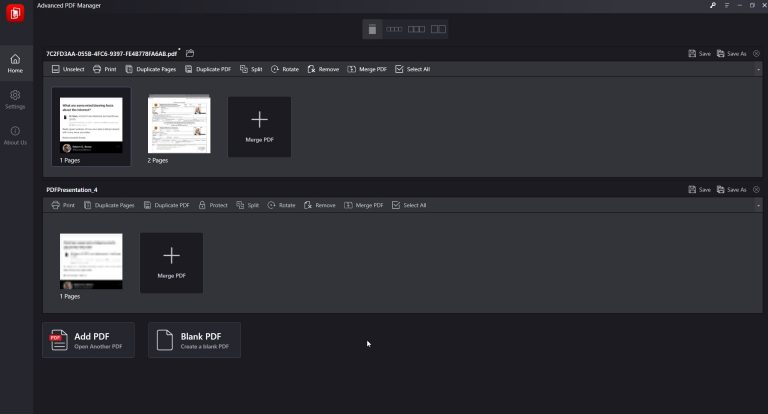This screenshot has height=414, width=768.
Task: Click Split in the first PDF toolbar
Action: coord(251,69)
